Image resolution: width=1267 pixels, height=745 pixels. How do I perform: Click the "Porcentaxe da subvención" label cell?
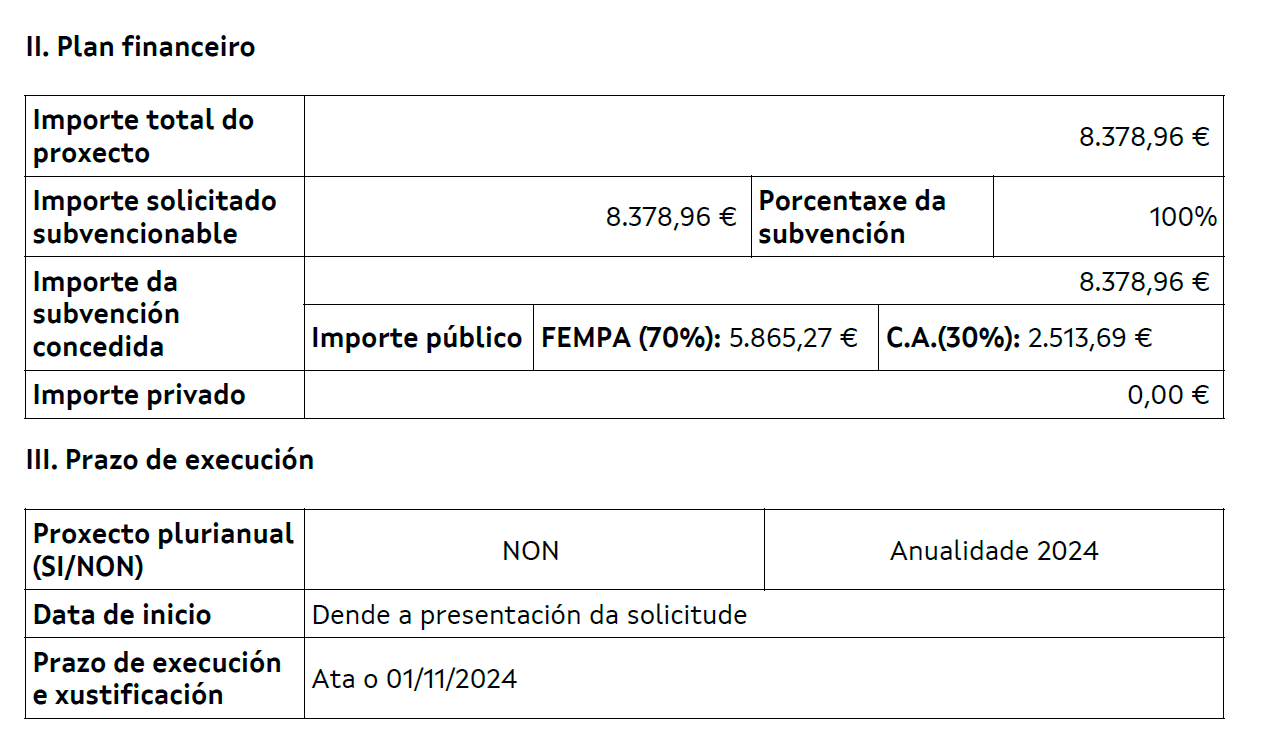pos(852,217)
